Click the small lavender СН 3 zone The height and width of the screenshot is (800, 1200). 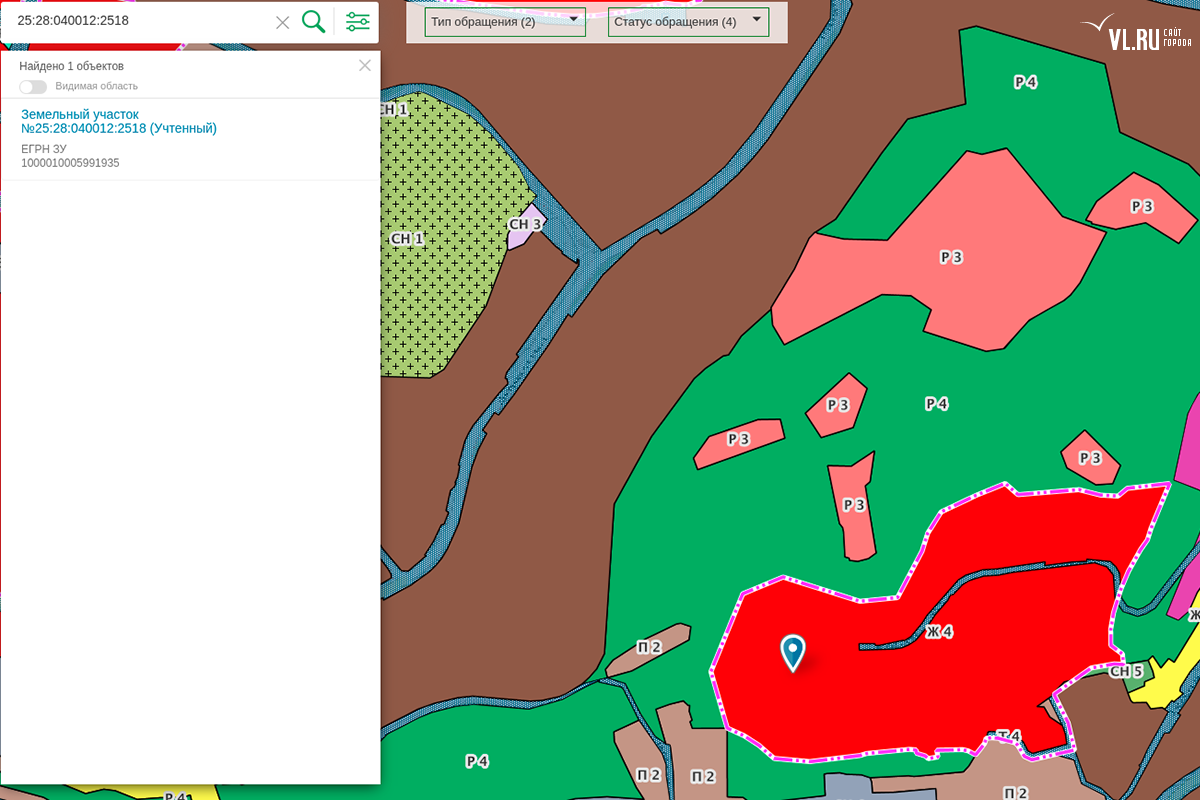(522, 228)
